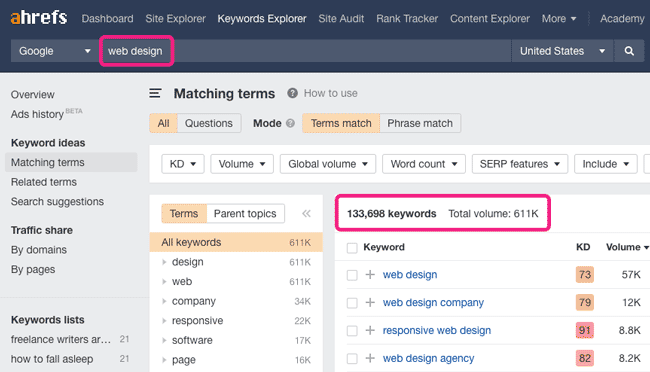Switch to Questions filter
The width and height of the screenshot is (650, 372).
tap(209, 123)
